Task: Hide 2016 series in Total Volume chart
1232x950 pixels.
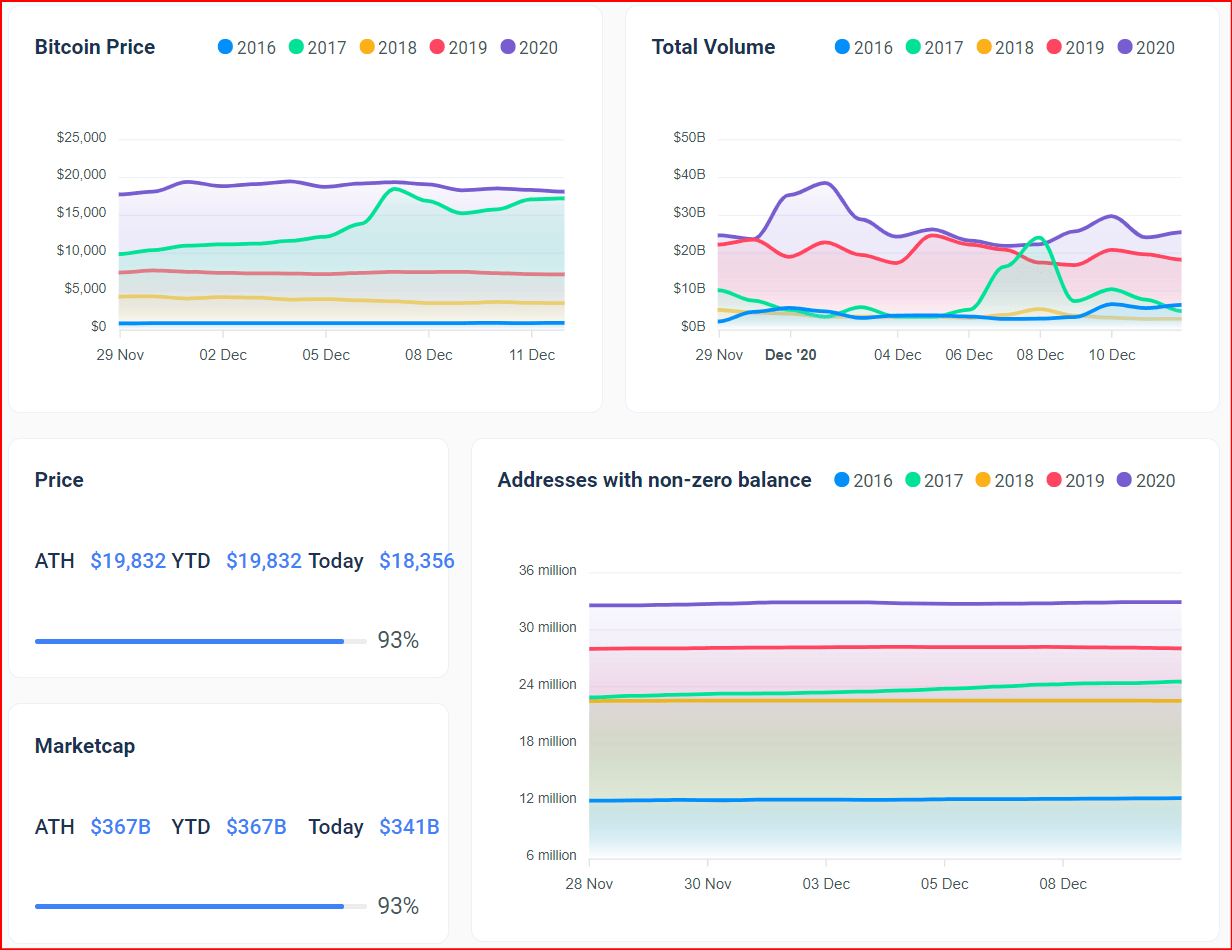Action: point(863,47)
